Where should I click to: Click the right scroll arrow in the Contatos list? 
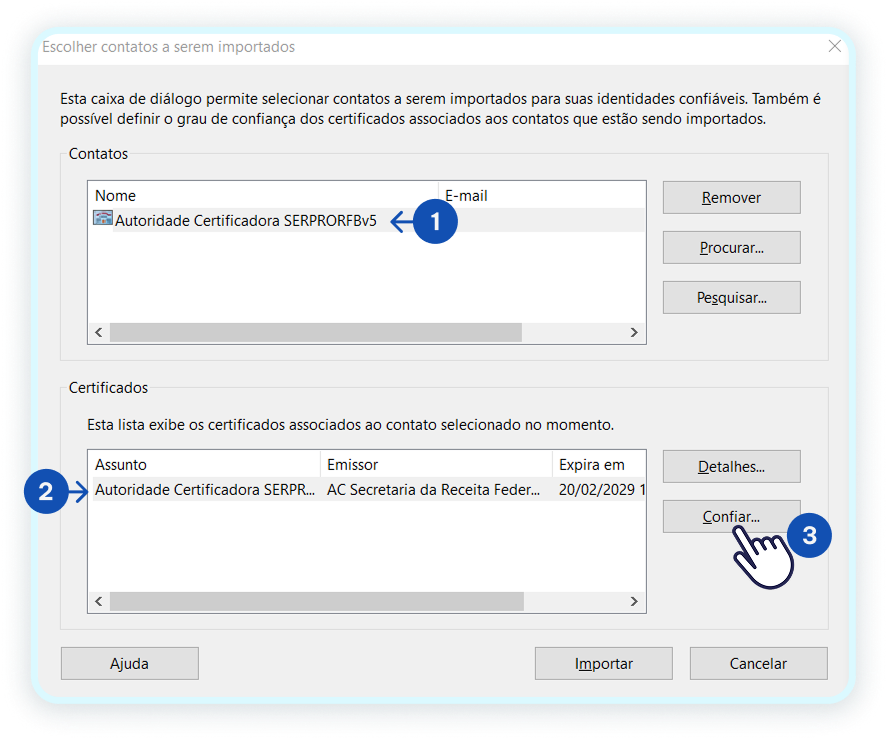point(634,332)
